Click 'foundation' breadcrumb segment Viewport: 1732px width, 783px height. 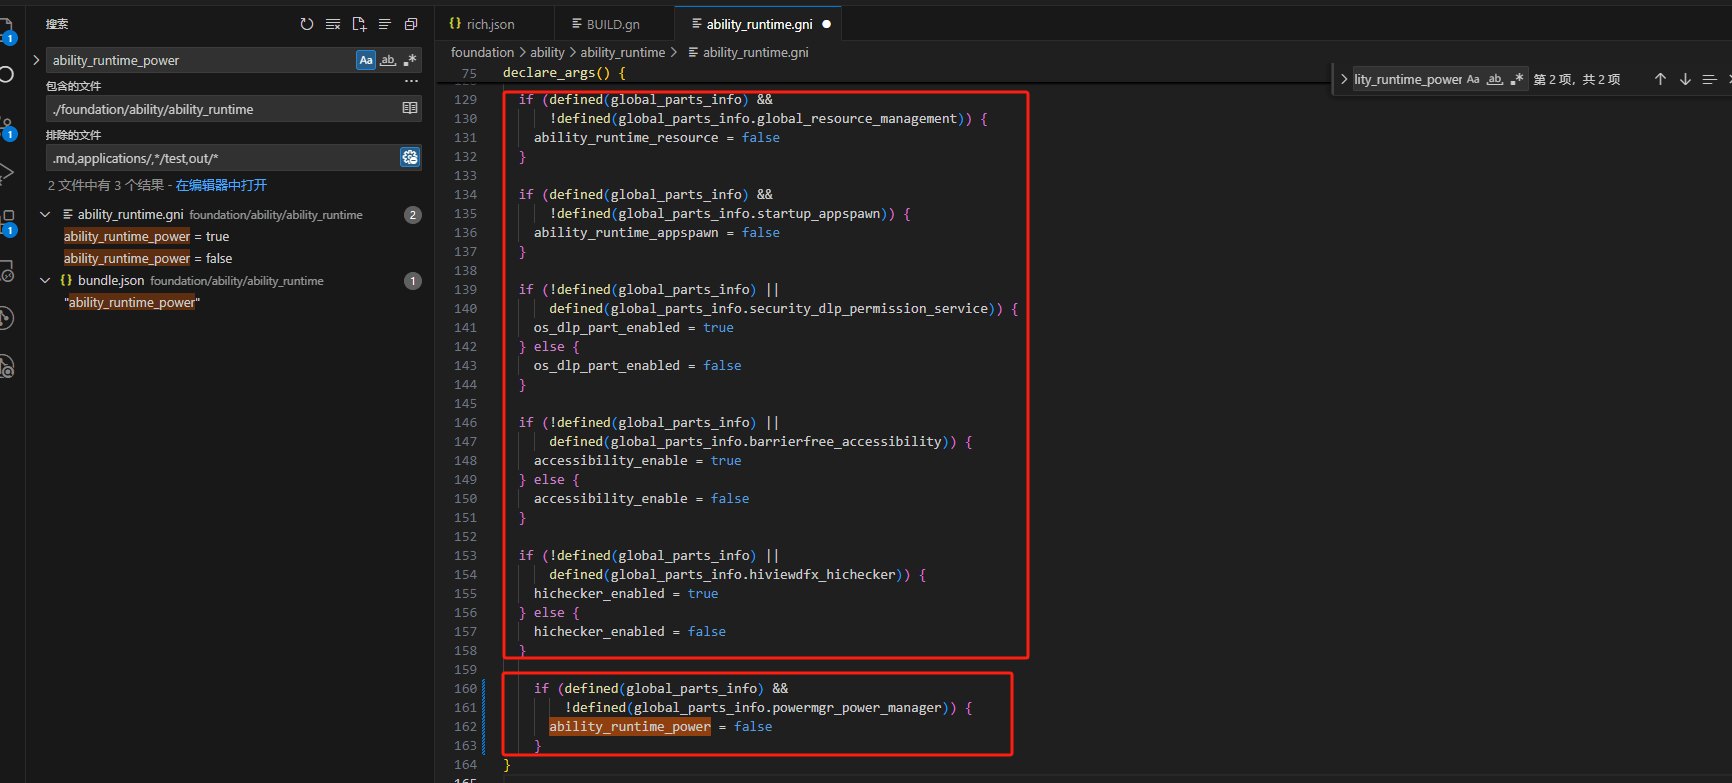tap(482, 52)
